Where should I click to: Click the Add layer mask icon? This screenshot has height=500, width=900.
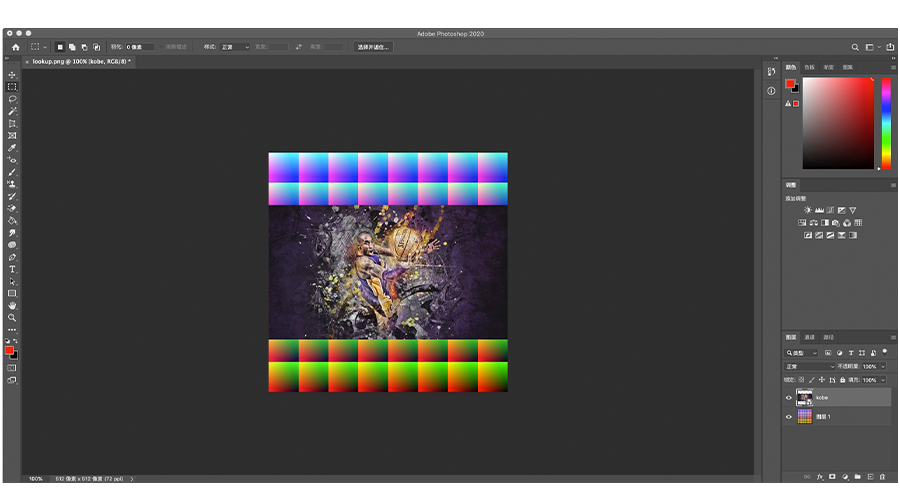(x=832, y=476)
